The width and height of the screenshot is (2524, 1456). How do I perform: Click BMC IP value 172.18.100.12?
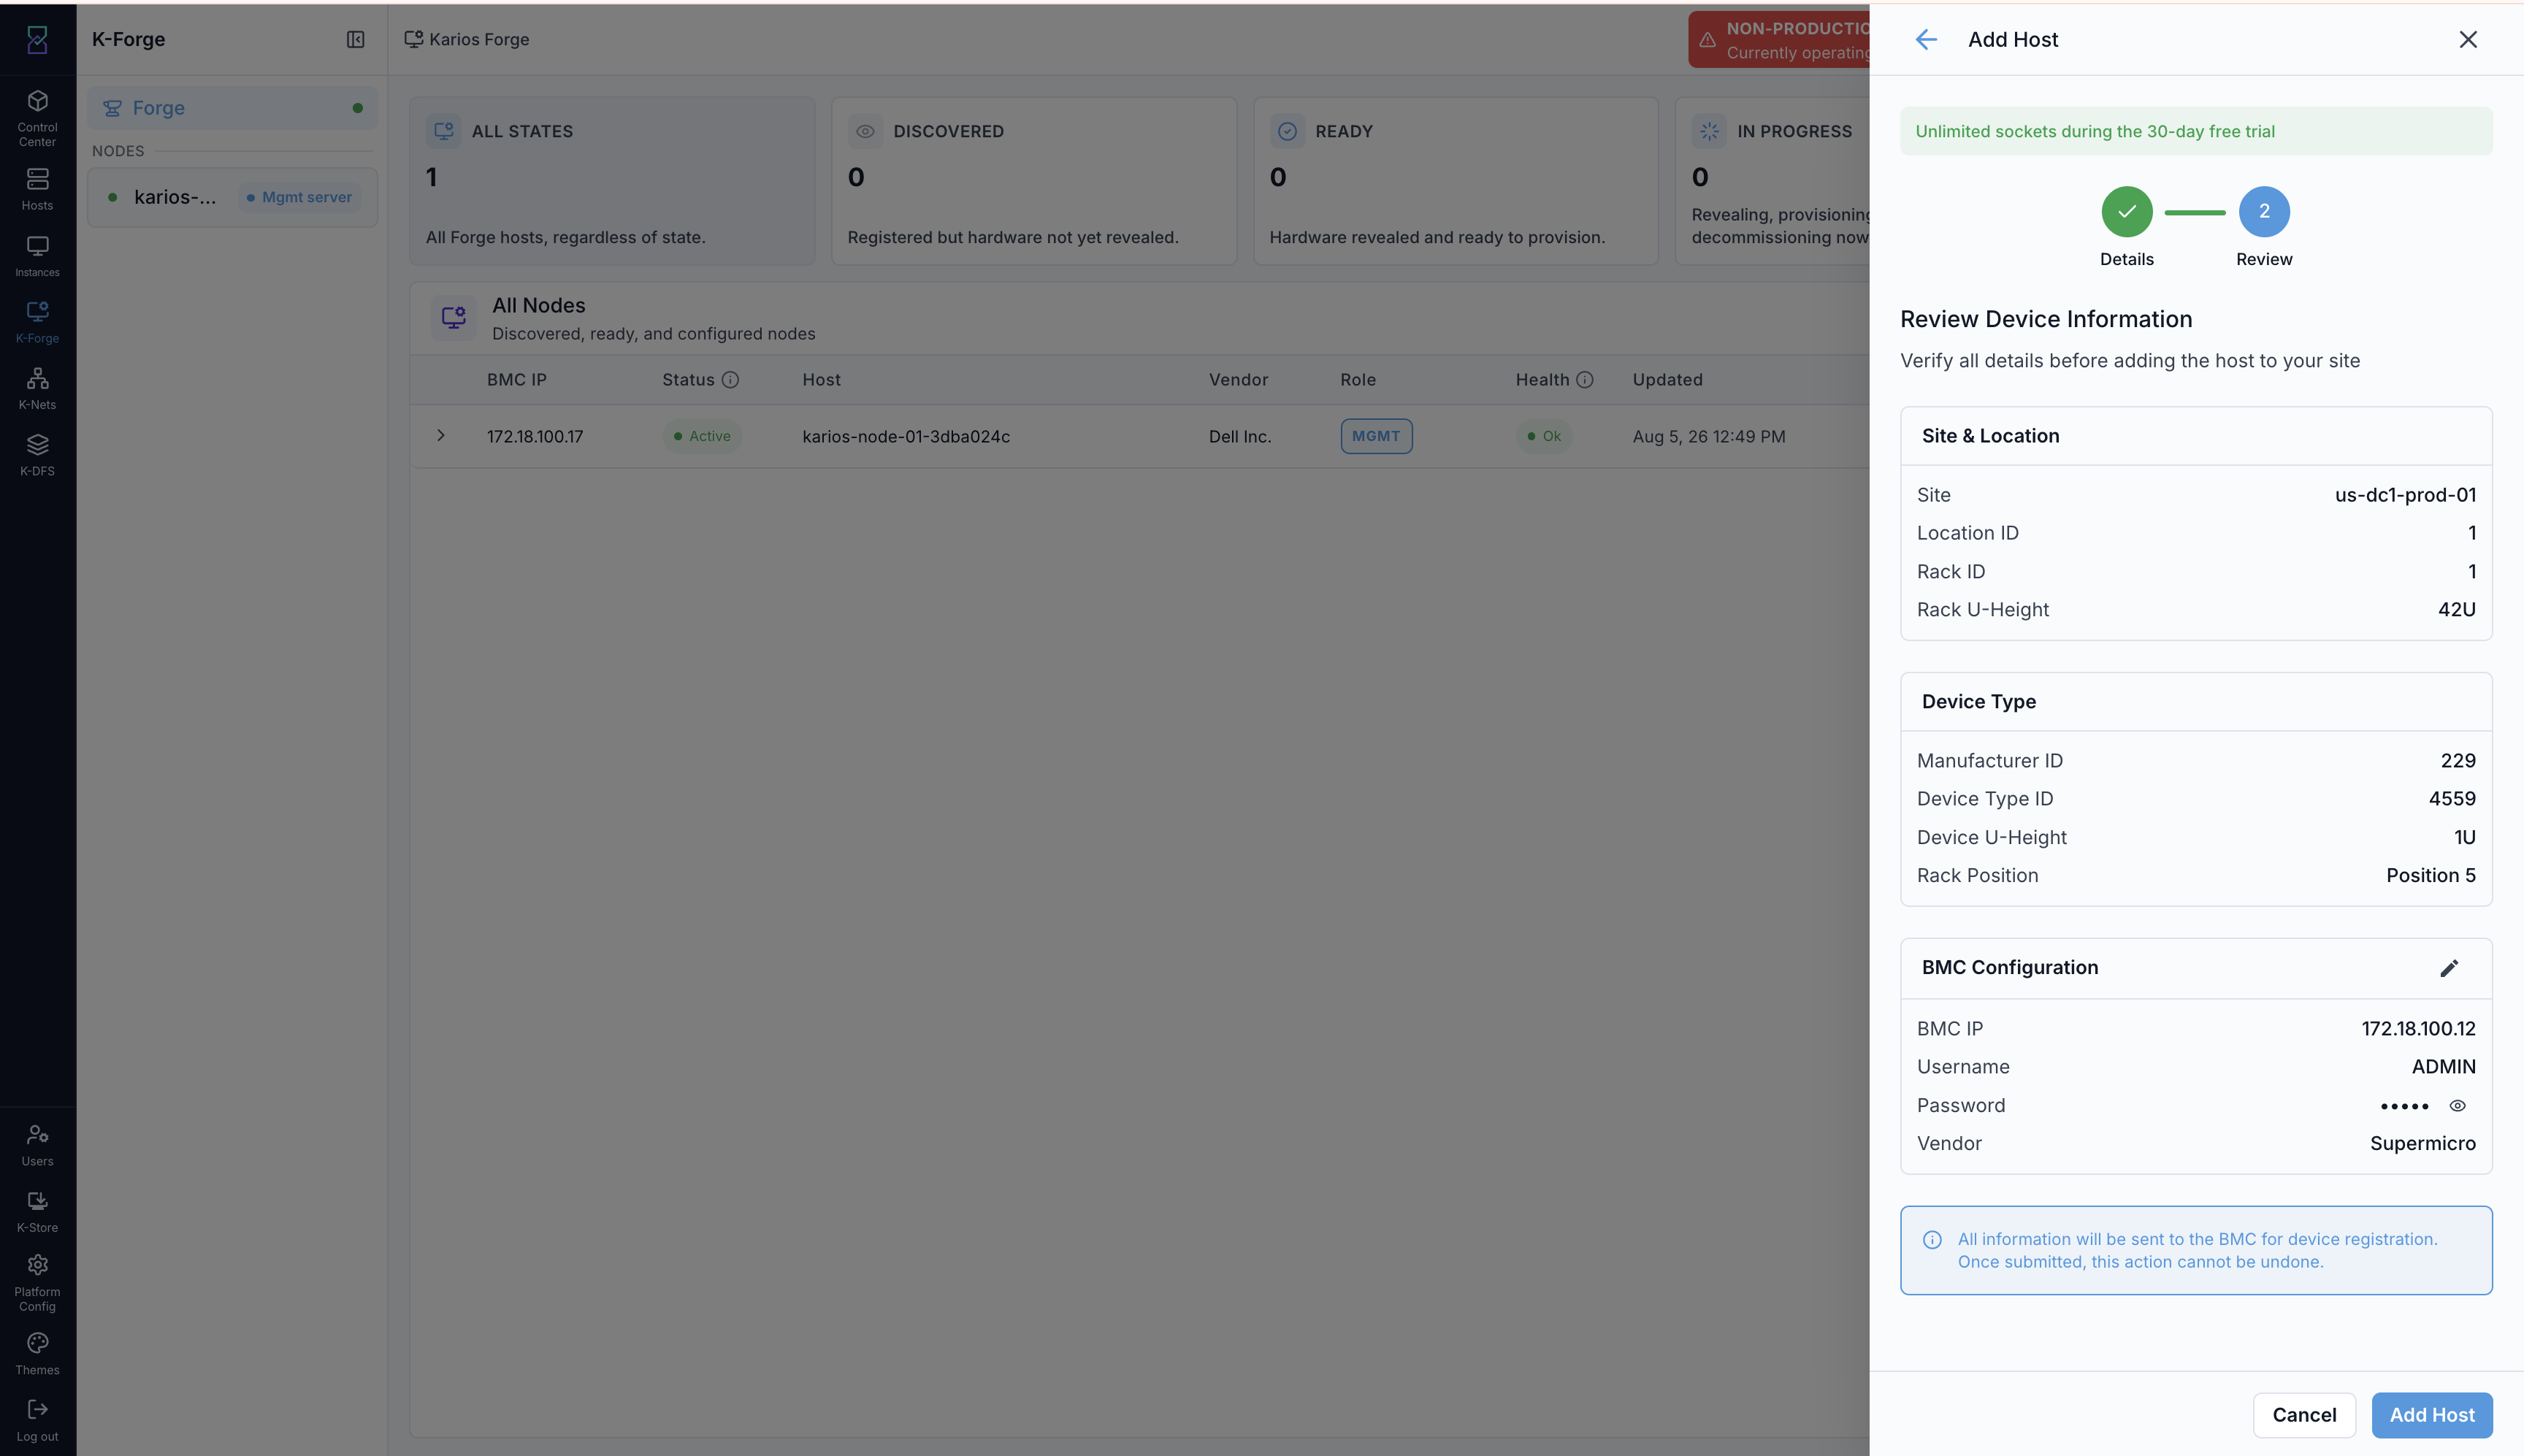pos(2418,1028)
